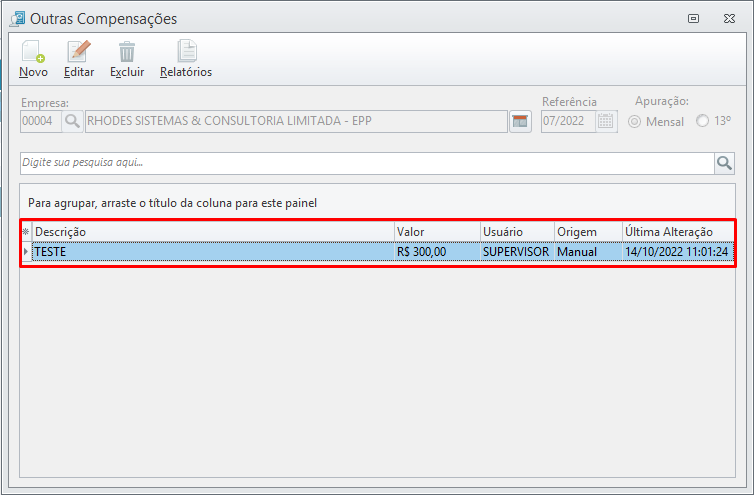
Task: Click the Empresa code field 00004
Action: (41, 121)
